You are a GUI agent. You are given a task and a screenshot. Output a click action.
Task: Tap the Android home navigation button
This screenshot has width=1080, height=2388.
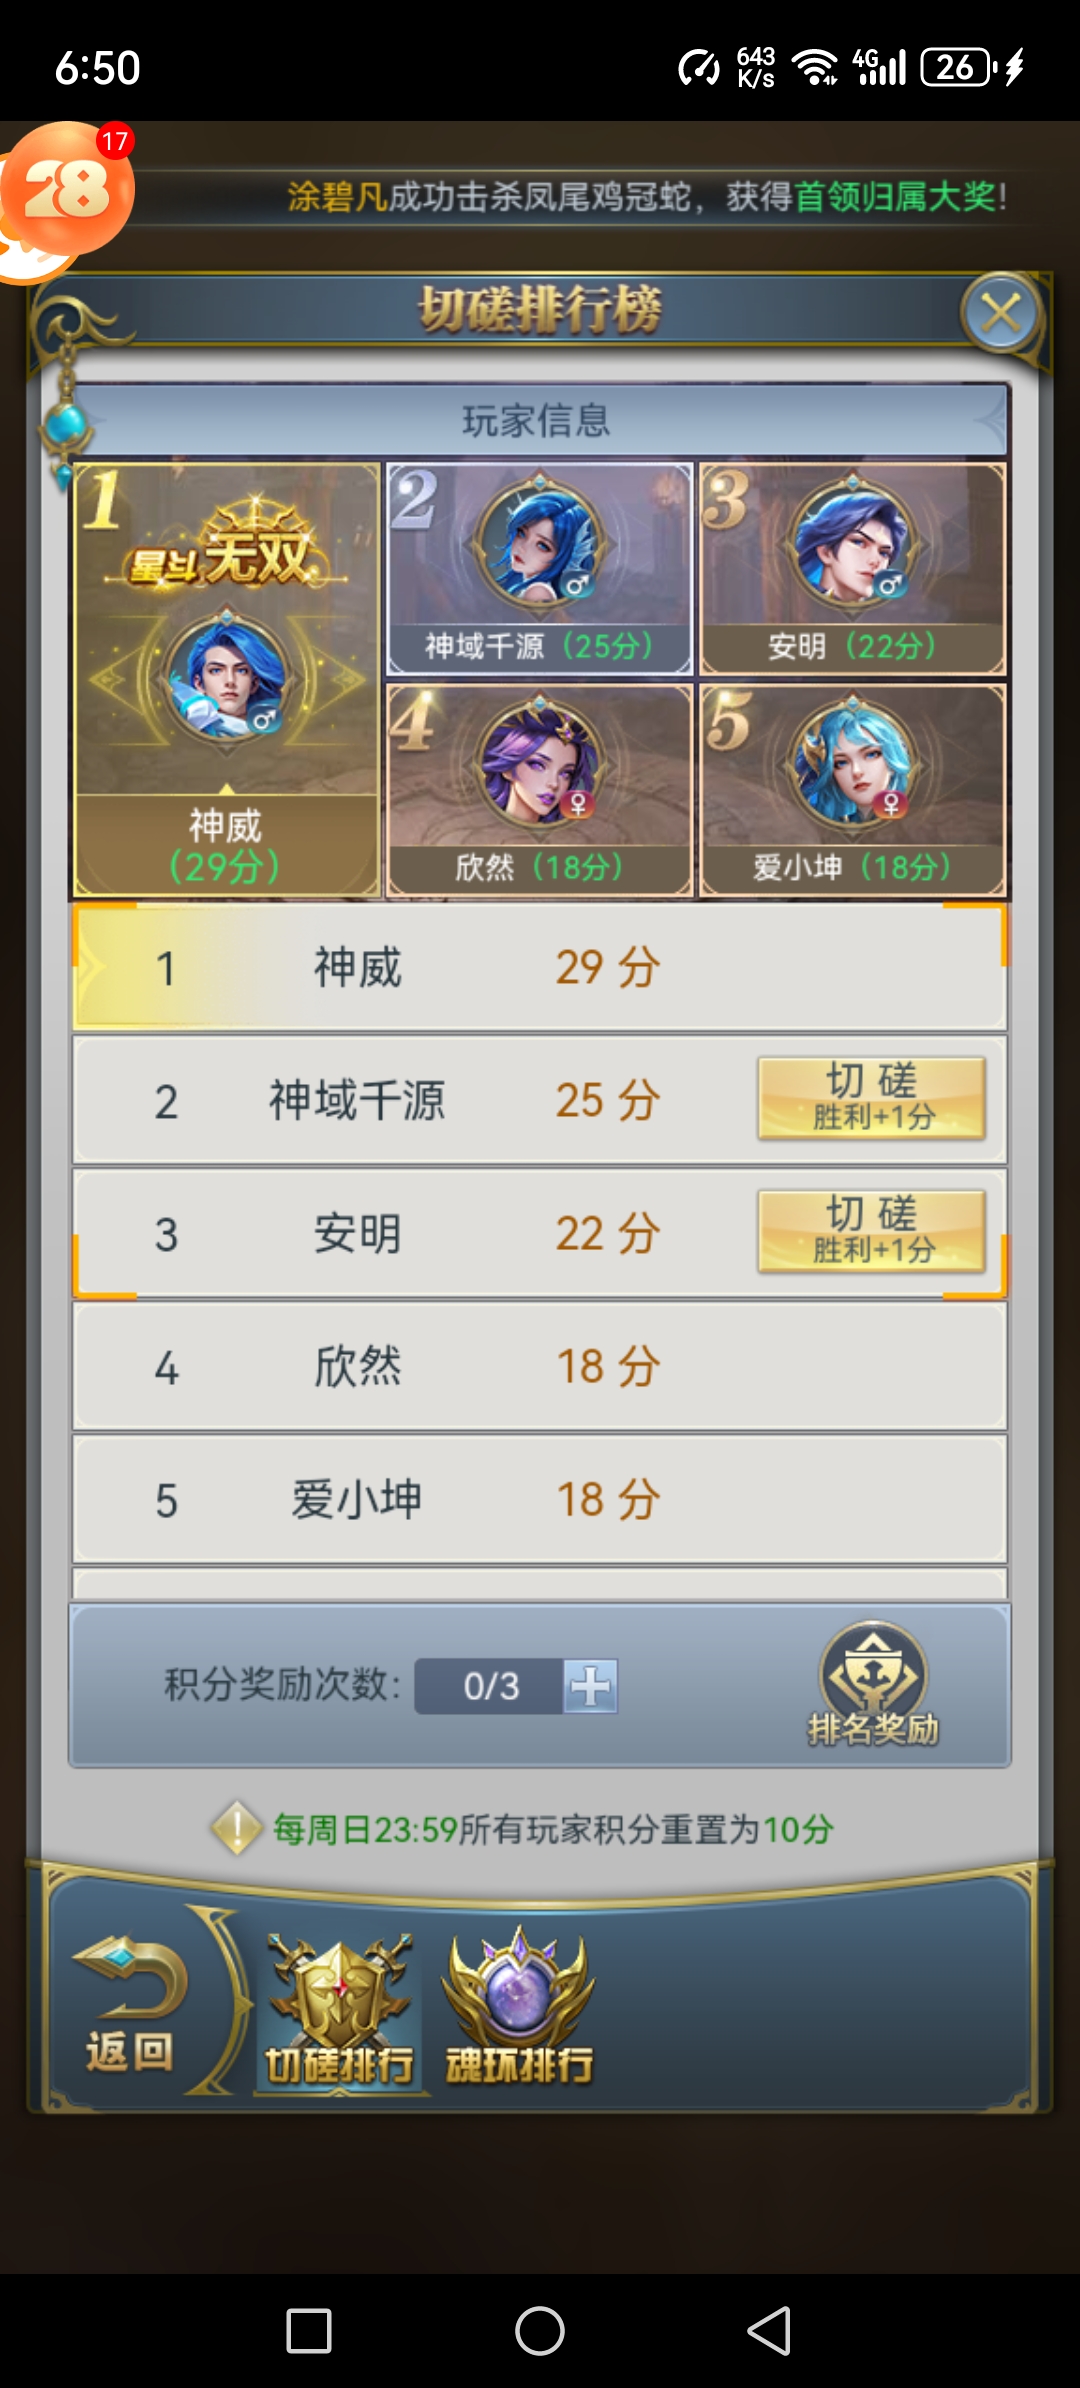[x=540, y=2331]
